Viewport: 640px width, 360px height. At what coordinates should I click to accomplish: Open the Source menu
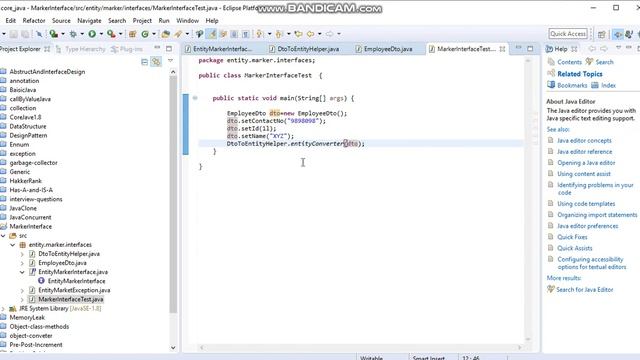pyautogui.click(x=61, y=20)
